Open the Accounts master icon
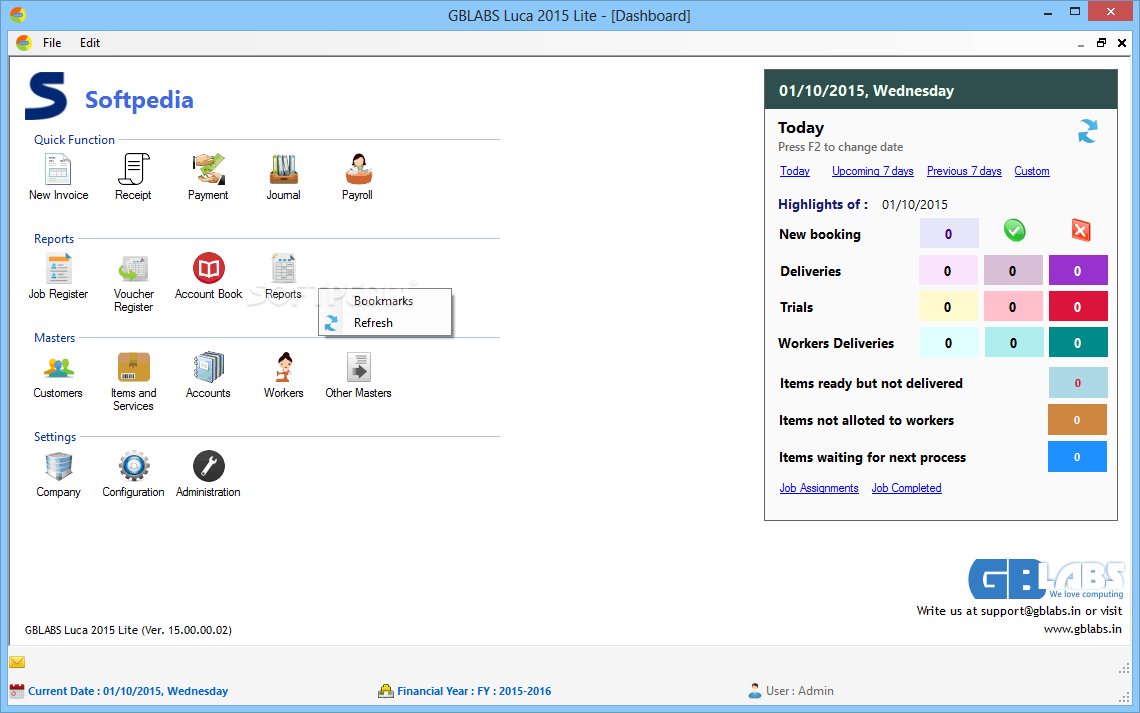Screen dimensions: 1140x713 point(208,375)
